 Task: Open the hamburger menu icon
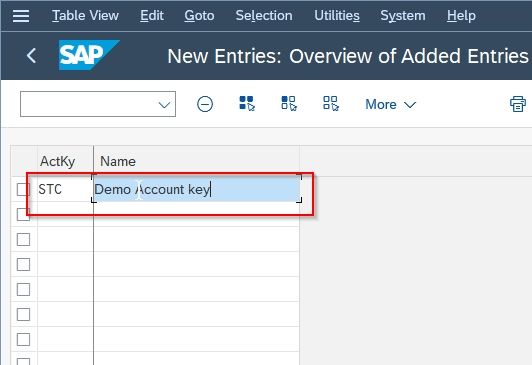21,16
